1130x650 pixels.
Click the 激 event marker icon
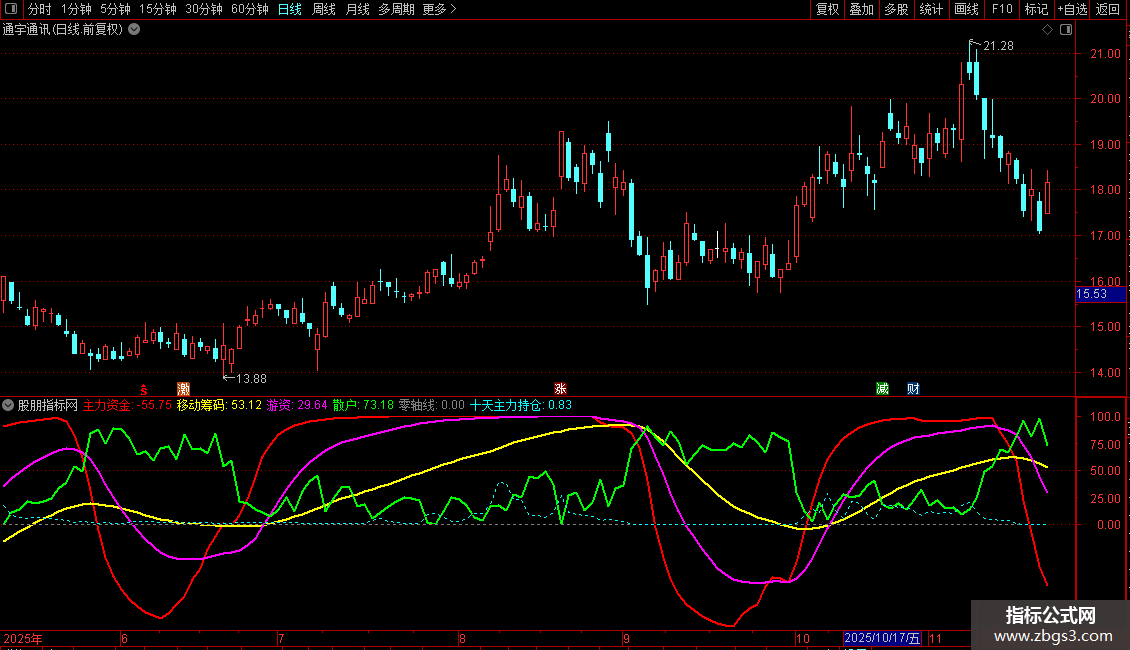tap(184, 389)
